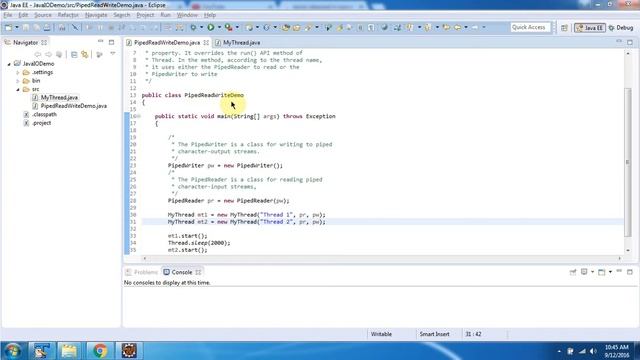Viewport: 640px width, 360px height.
Task: Minimize the Console view
Action: pos(619,271)
